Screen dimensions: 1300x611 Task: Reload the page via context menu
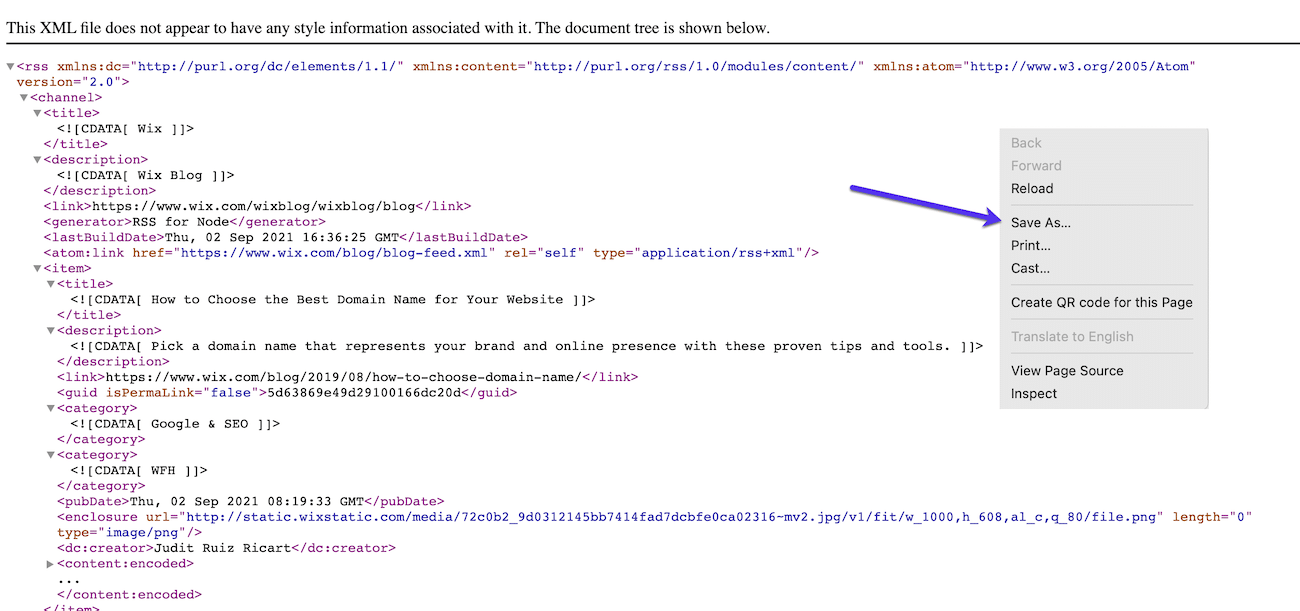click(1032, 188)
